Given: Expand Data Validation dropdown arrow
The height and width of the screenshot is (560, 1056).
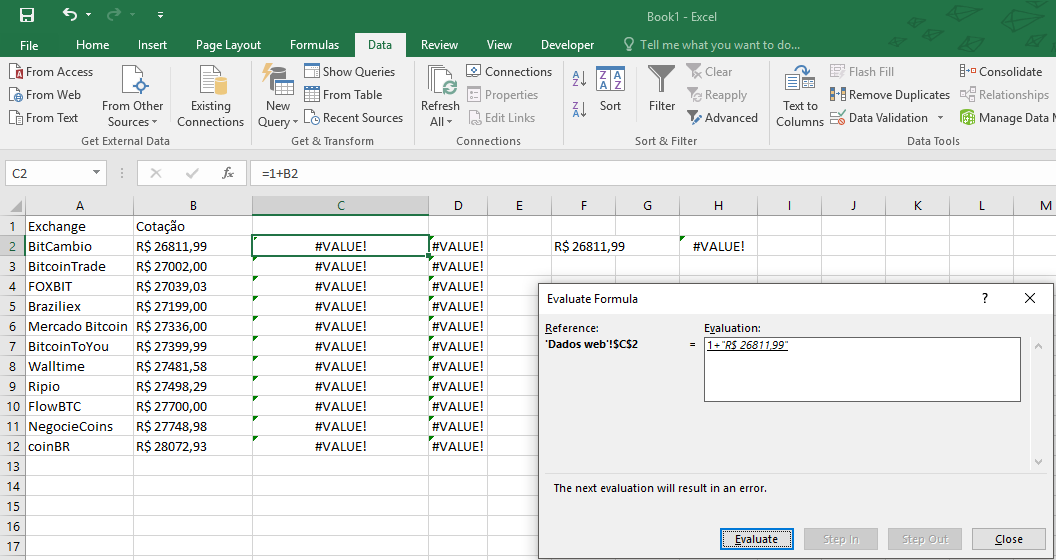Looking at the screenshot, I should pos(940,118).
